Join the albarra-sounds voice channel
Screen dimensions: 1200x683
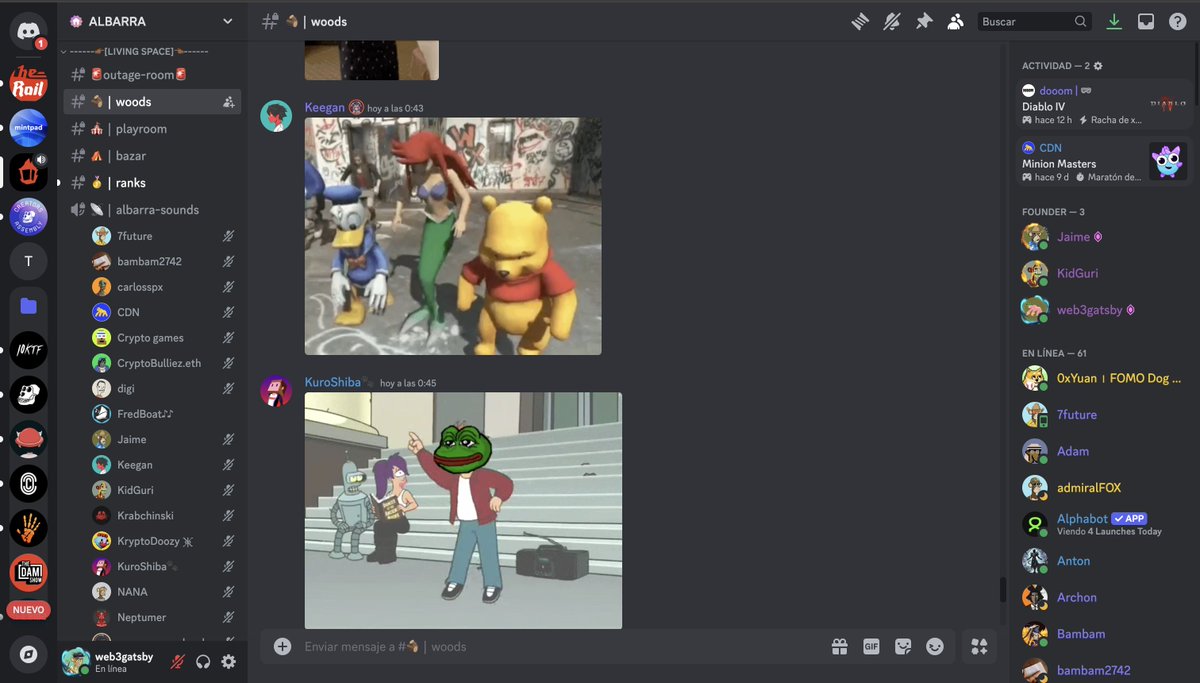(x=152, y=210)
